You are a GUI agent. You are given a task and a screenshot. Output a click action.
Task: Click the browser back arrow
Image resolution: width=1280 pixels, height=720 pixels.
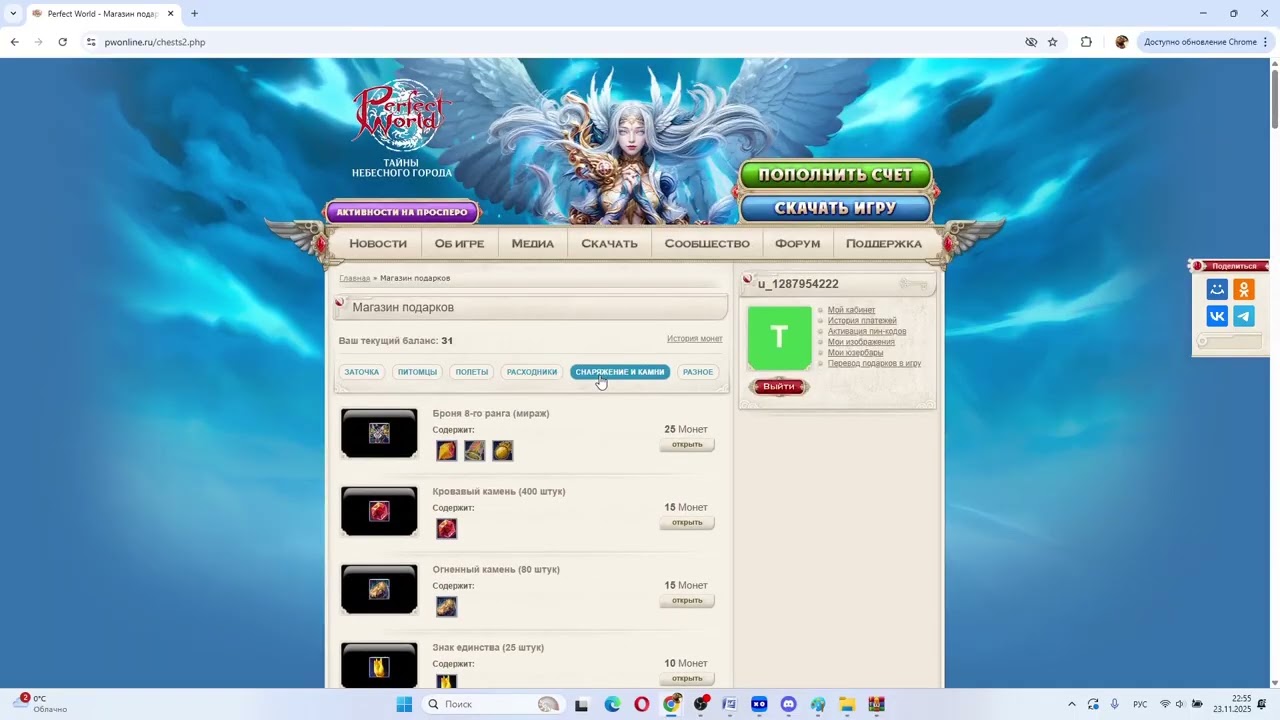click(x=14, y=42)
